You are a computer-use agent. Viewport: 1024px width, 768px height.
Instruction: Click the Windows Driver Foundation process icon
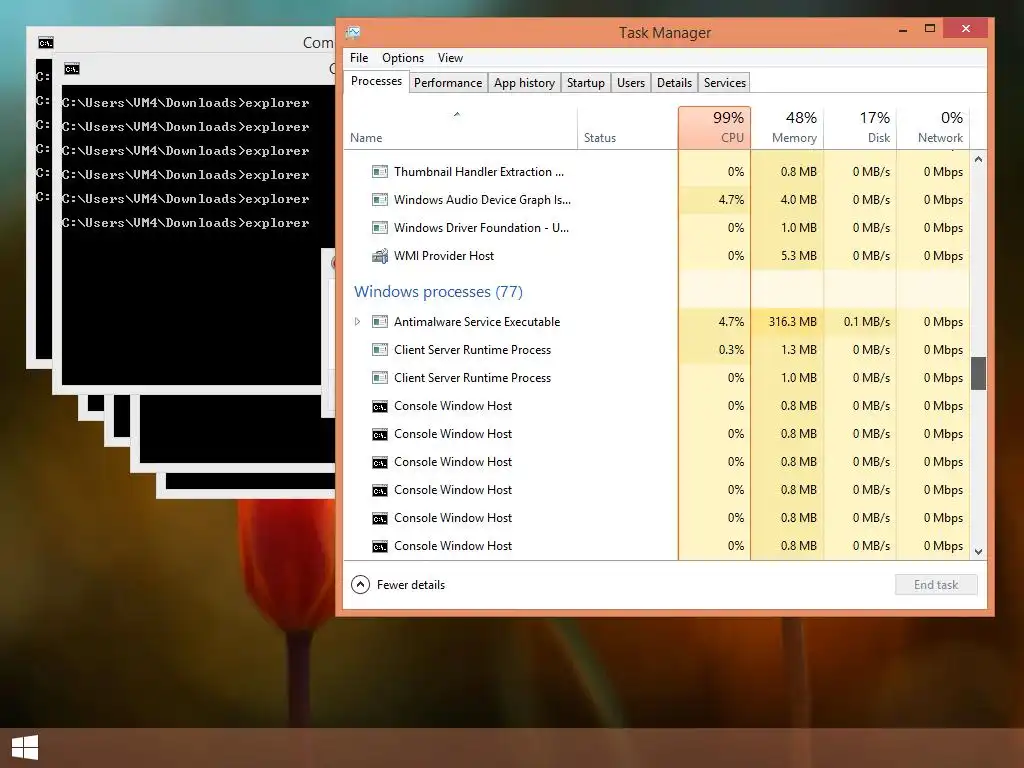coord(379,228)
